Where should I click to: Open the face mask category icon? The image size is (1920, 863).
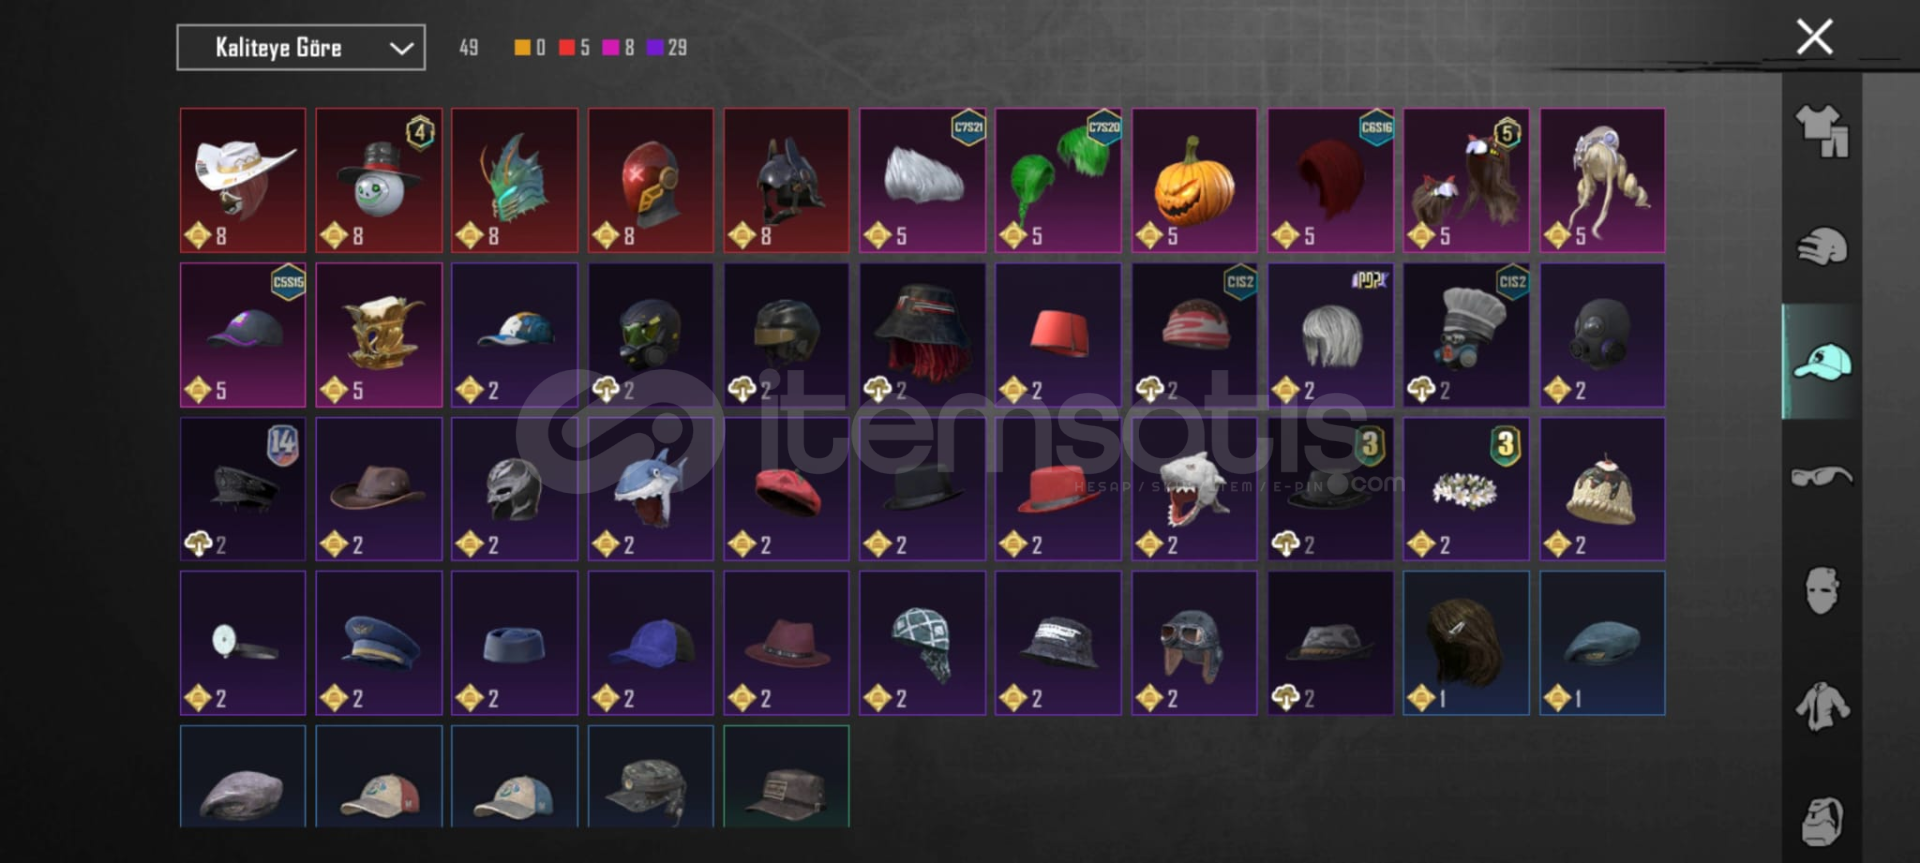[1822, 591]
